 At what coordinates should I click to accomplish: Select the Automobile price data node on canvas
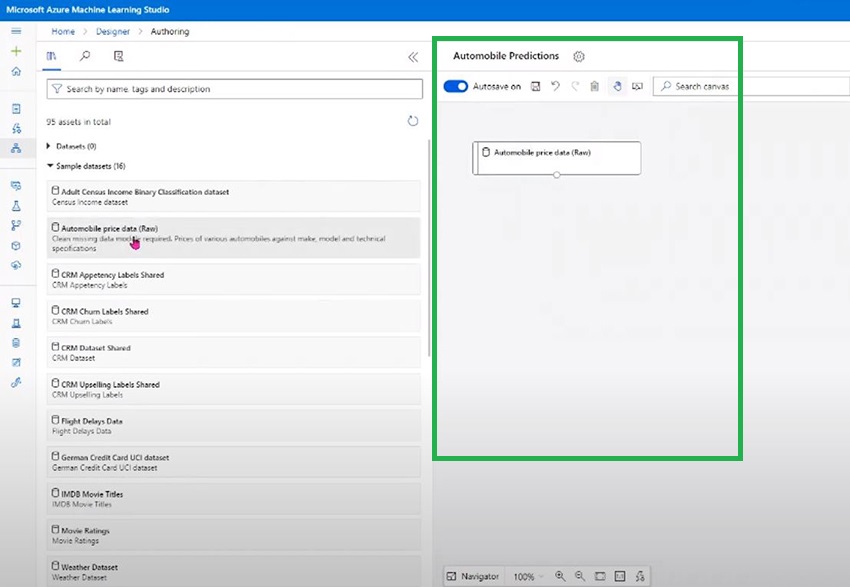click(557, 158)
